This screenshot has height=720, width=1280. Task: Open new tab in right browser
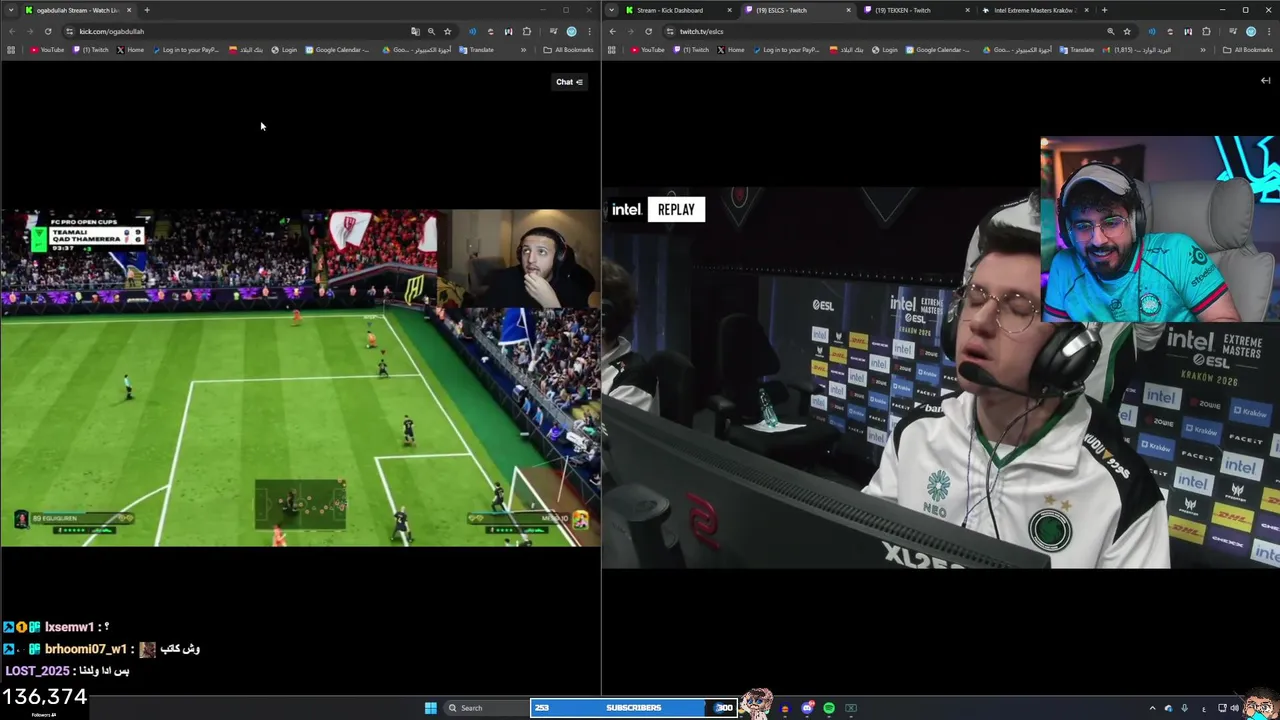(1104, 10)
